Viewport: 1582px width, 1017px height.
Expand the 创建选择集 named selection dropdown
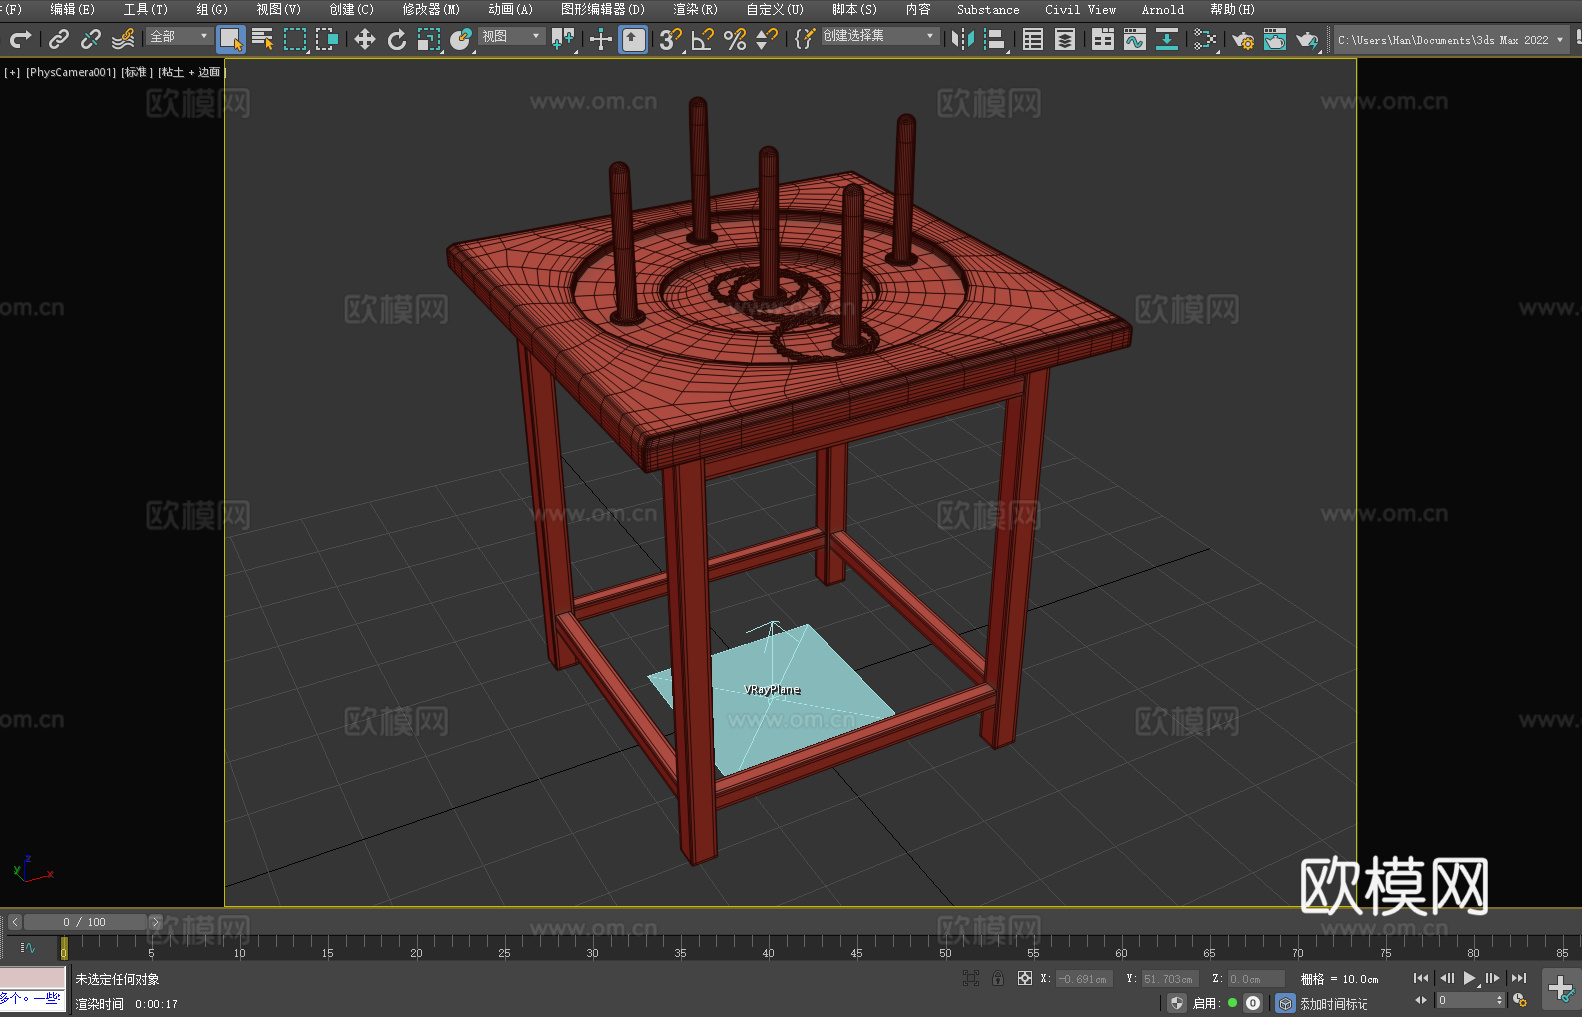[879, 37]
